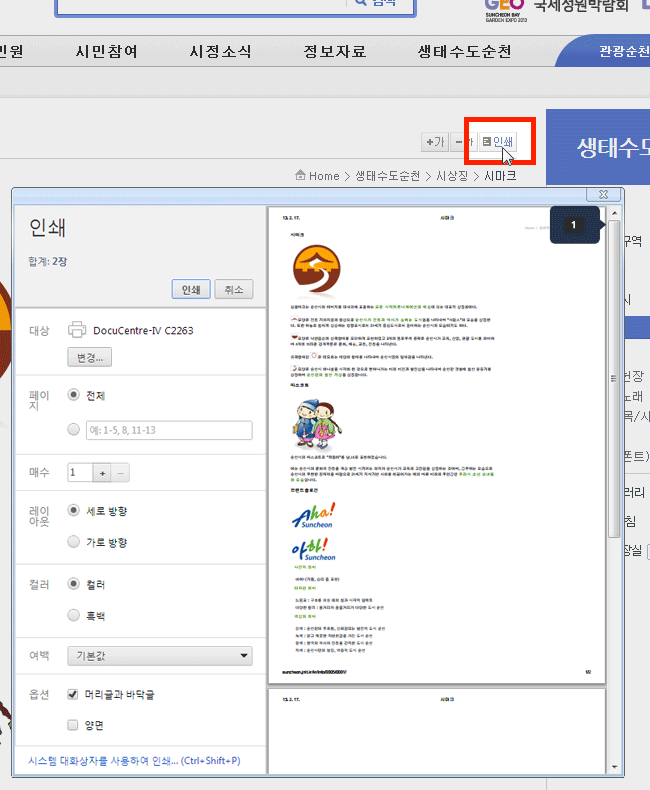Click the page range input field

click(x=169, y=430)
